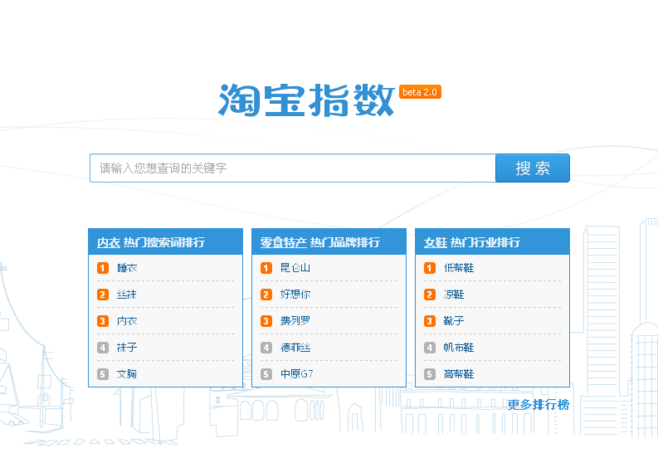The image size is (658, 458).
Task: Click the rank 5 badge beside 文胸
Action: pos(102,374)
